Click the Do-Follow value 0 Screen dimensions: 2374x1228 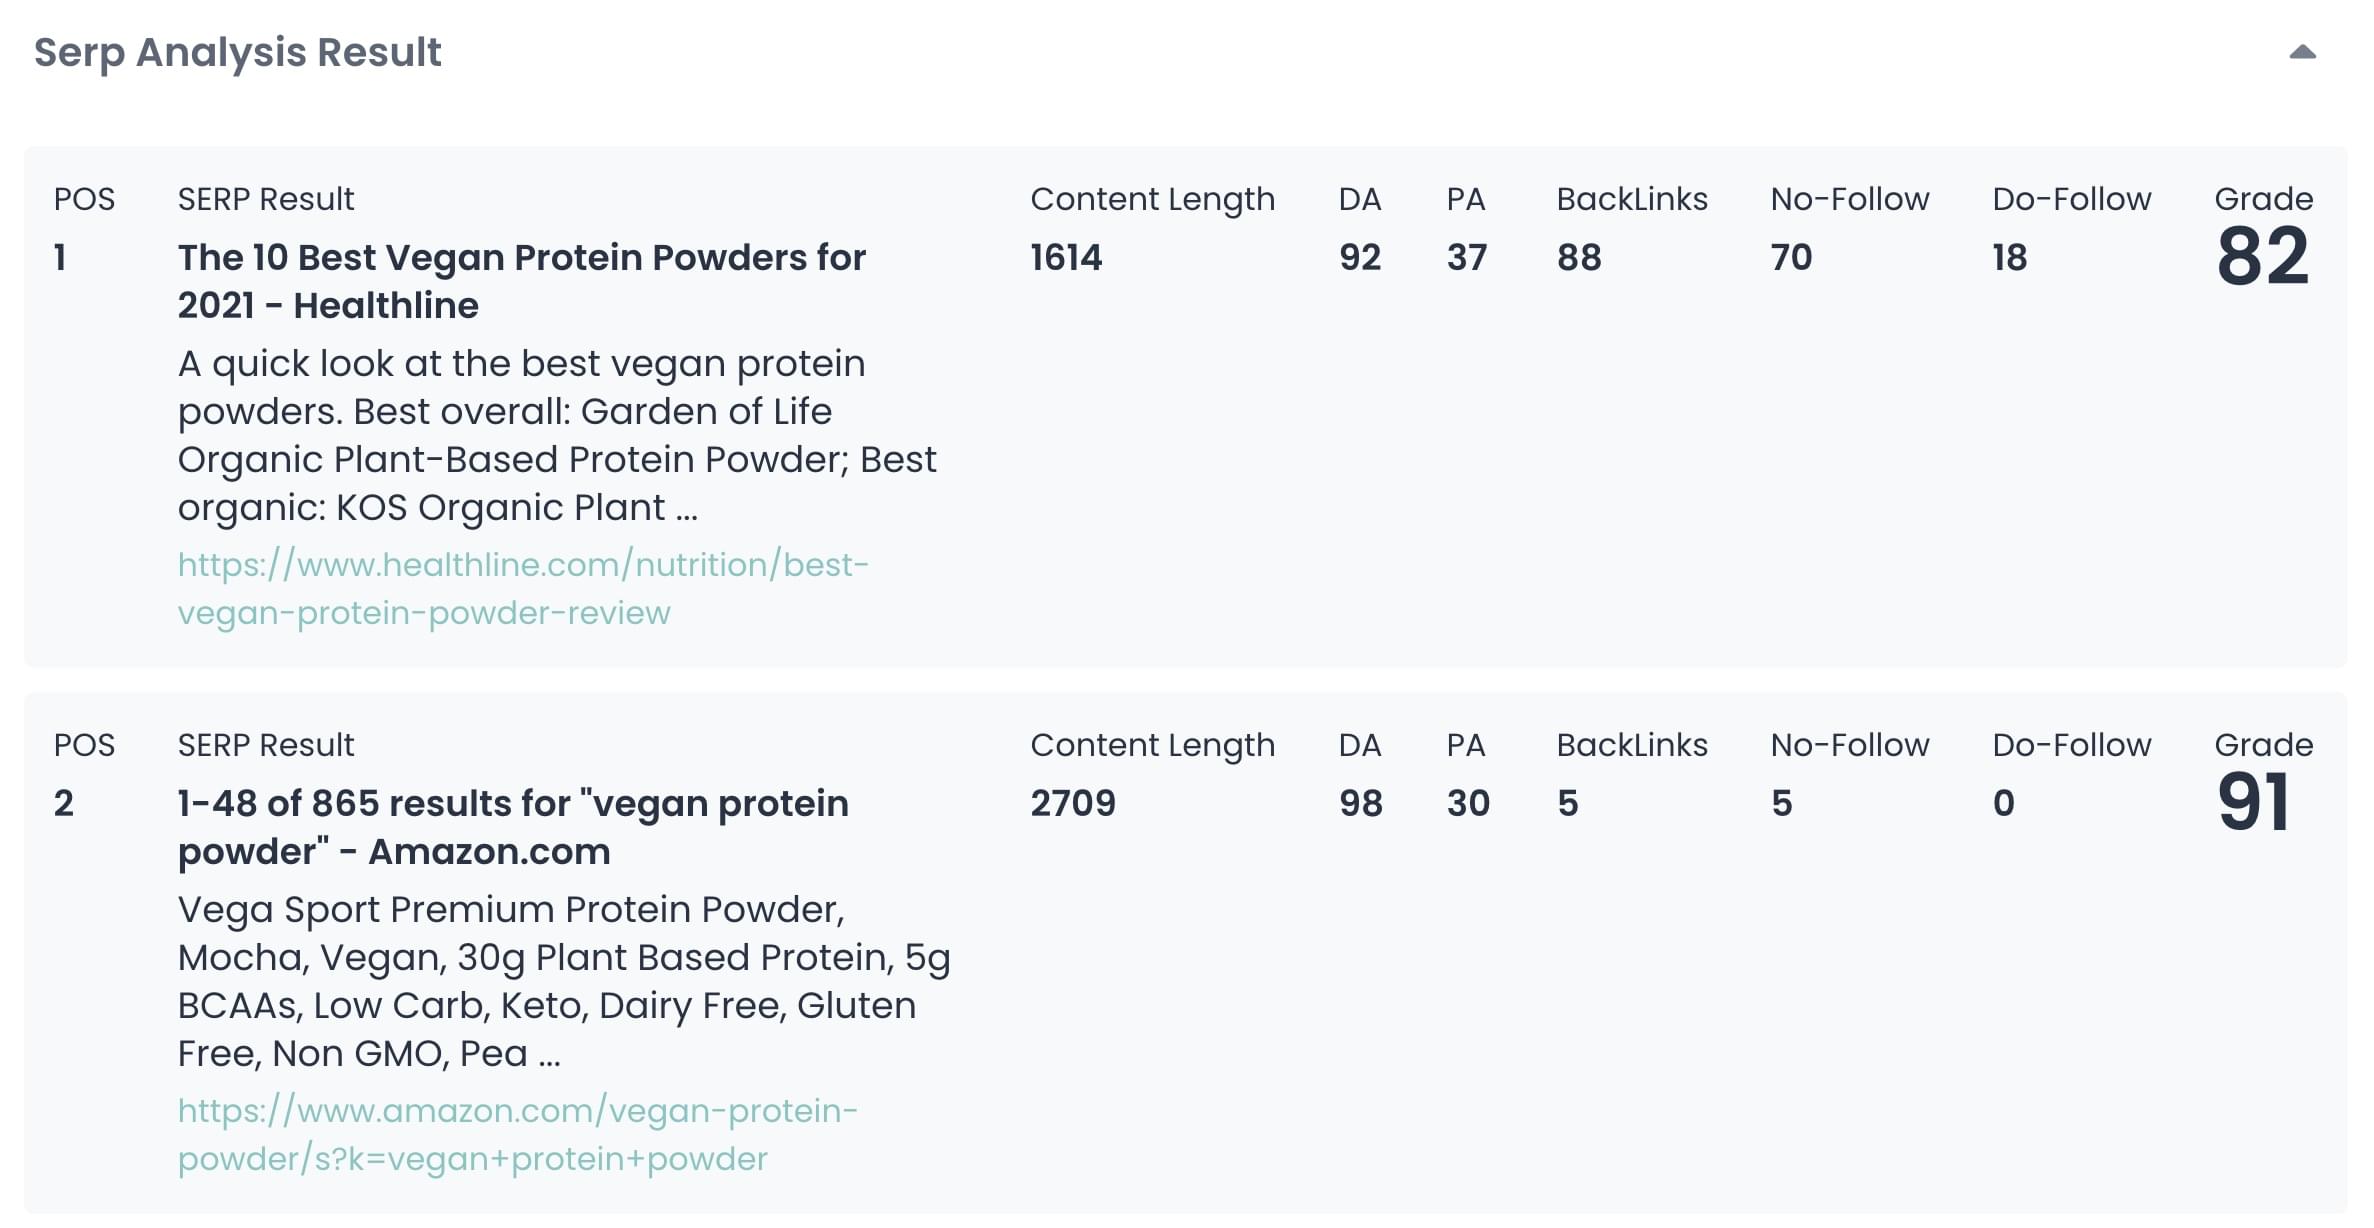coord(2003,804)
